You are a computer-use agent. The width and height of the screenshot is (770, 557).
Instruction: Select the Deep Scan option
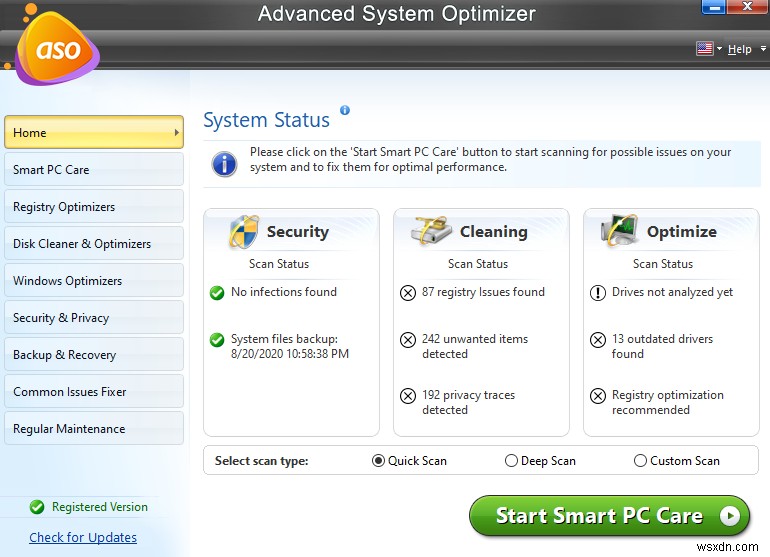click(x=511, y=461)
